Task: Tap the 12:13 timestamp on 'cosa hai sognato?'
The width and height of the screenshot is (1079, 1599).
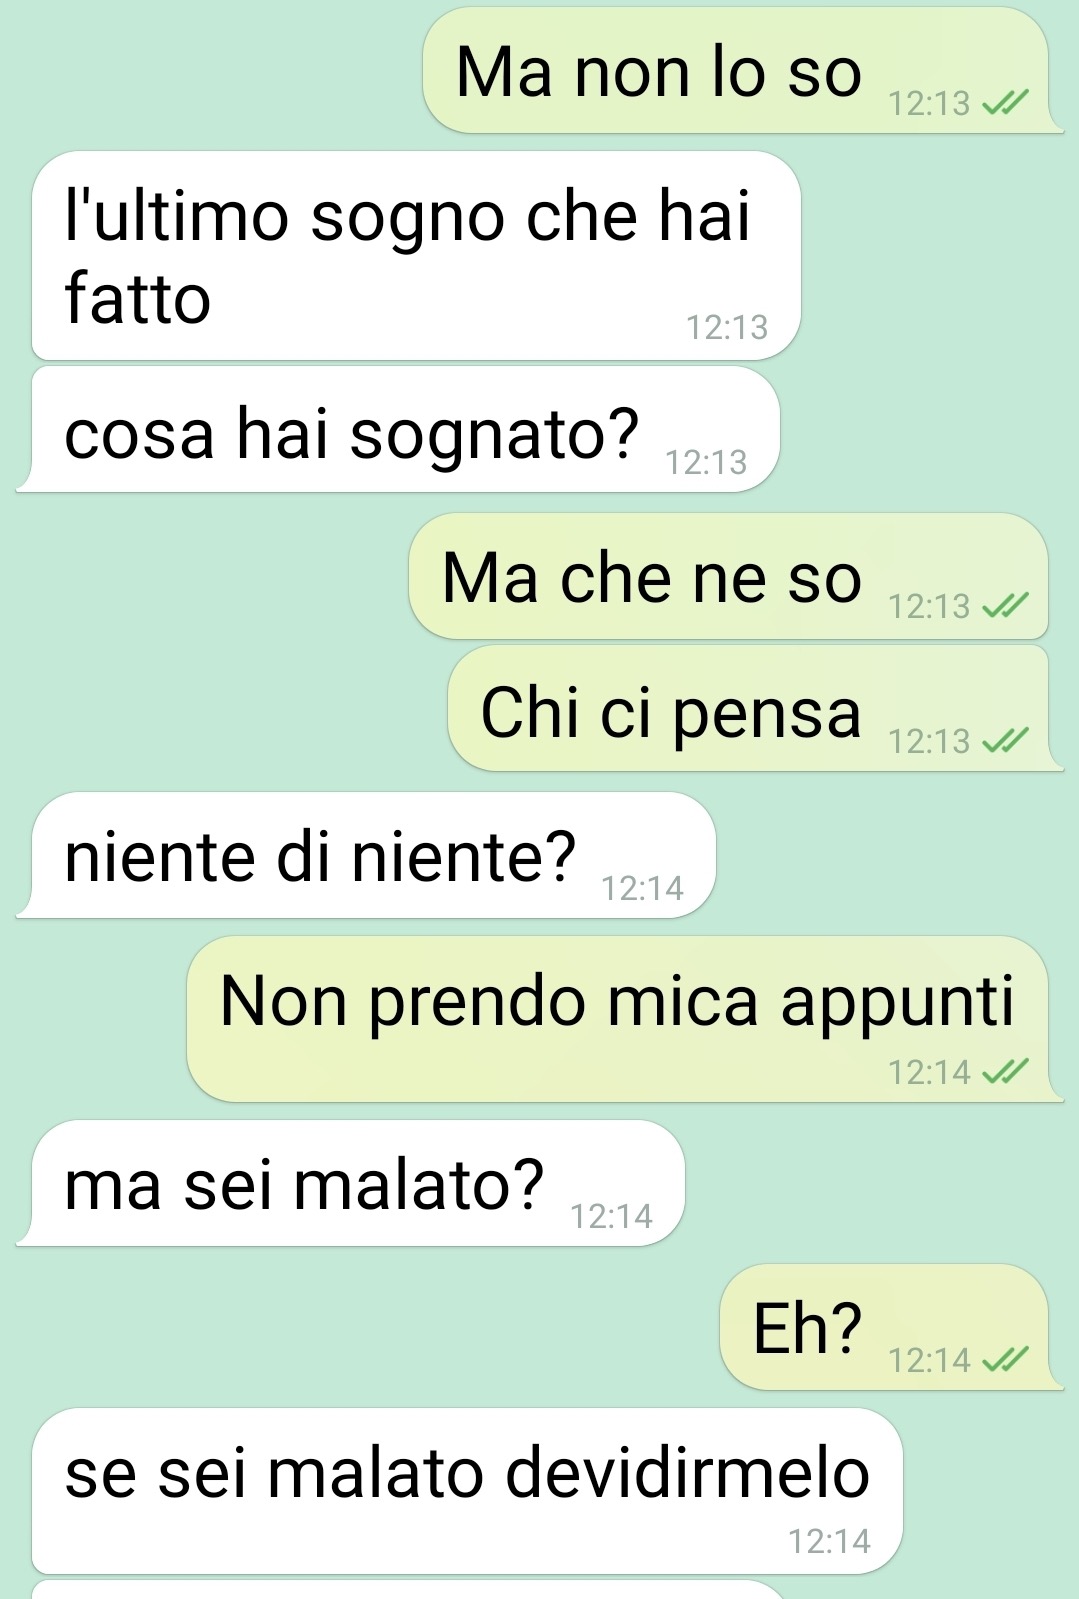Action: pyautogui.click(x=707, y=462)
